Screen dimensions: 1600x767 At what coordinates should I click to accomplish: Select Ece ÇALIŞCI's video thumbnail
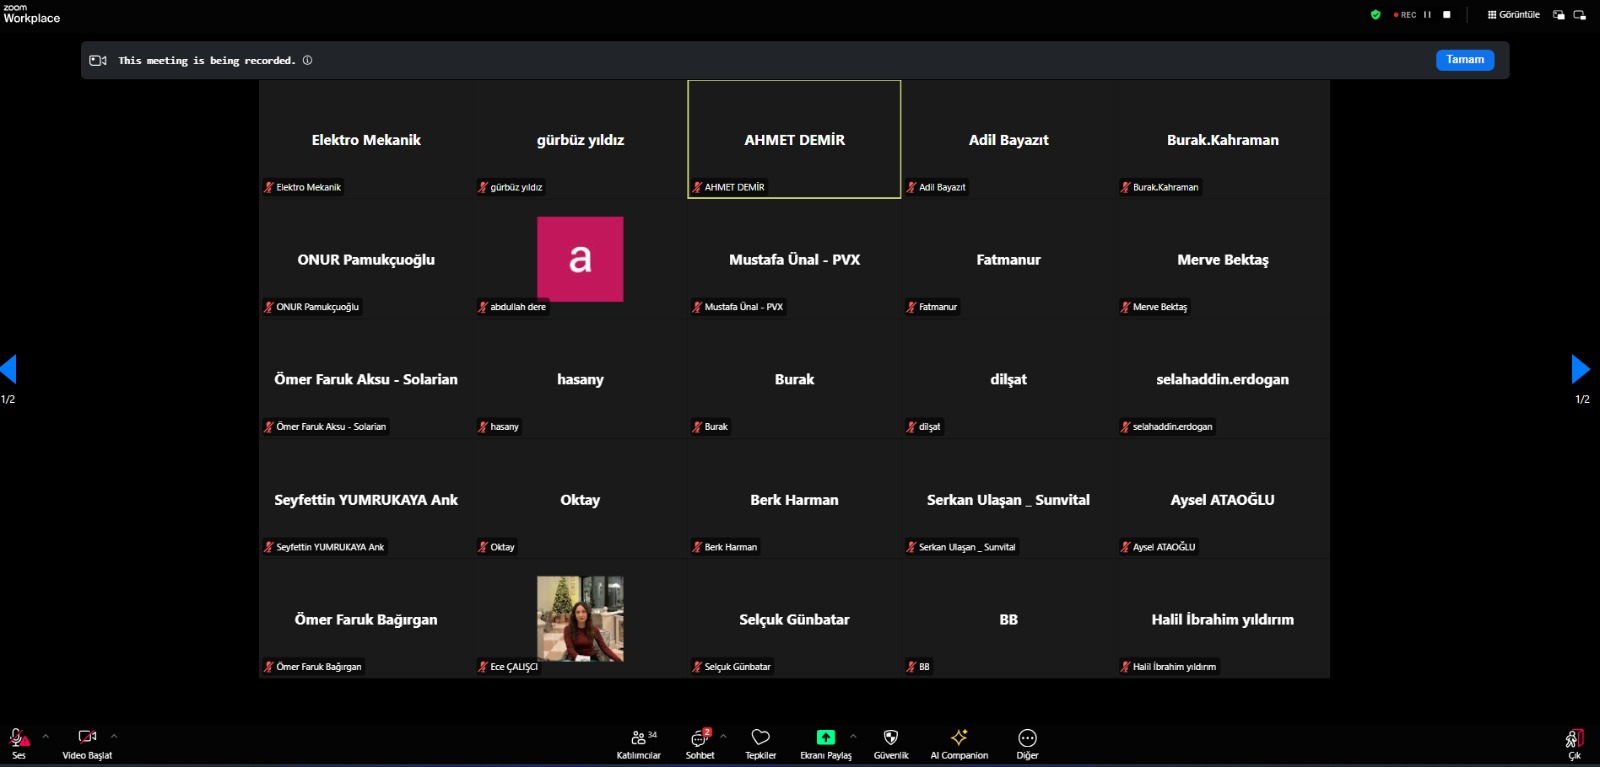click(x=580, y=618)
